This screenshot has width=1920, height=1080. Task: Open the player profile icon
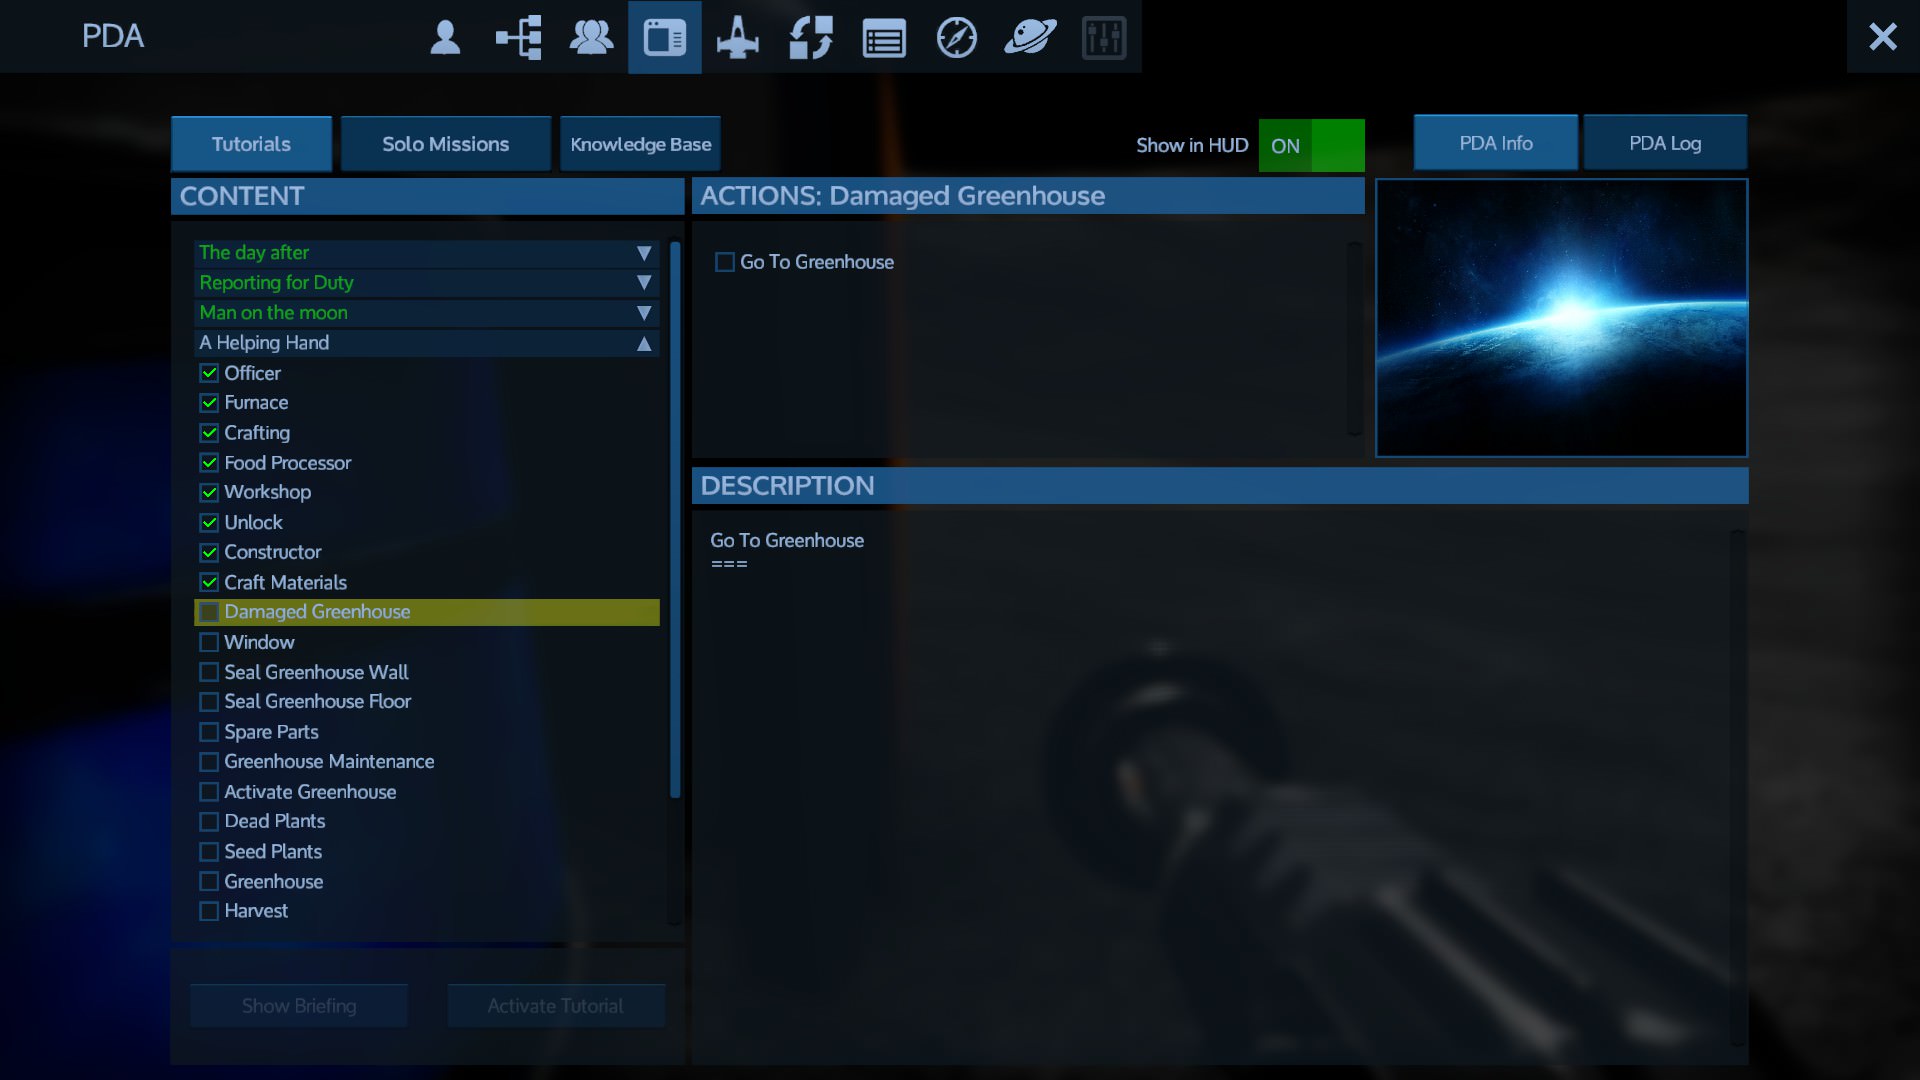[445, 38]
